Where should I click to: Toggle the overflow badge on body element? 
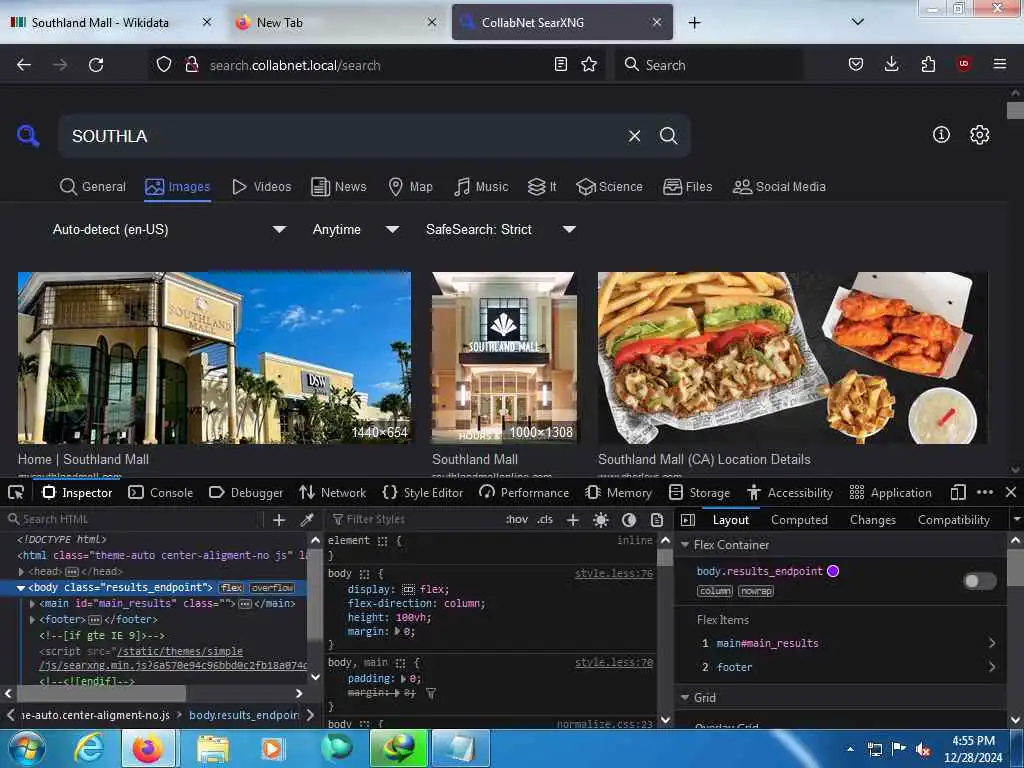click(272, 588)
